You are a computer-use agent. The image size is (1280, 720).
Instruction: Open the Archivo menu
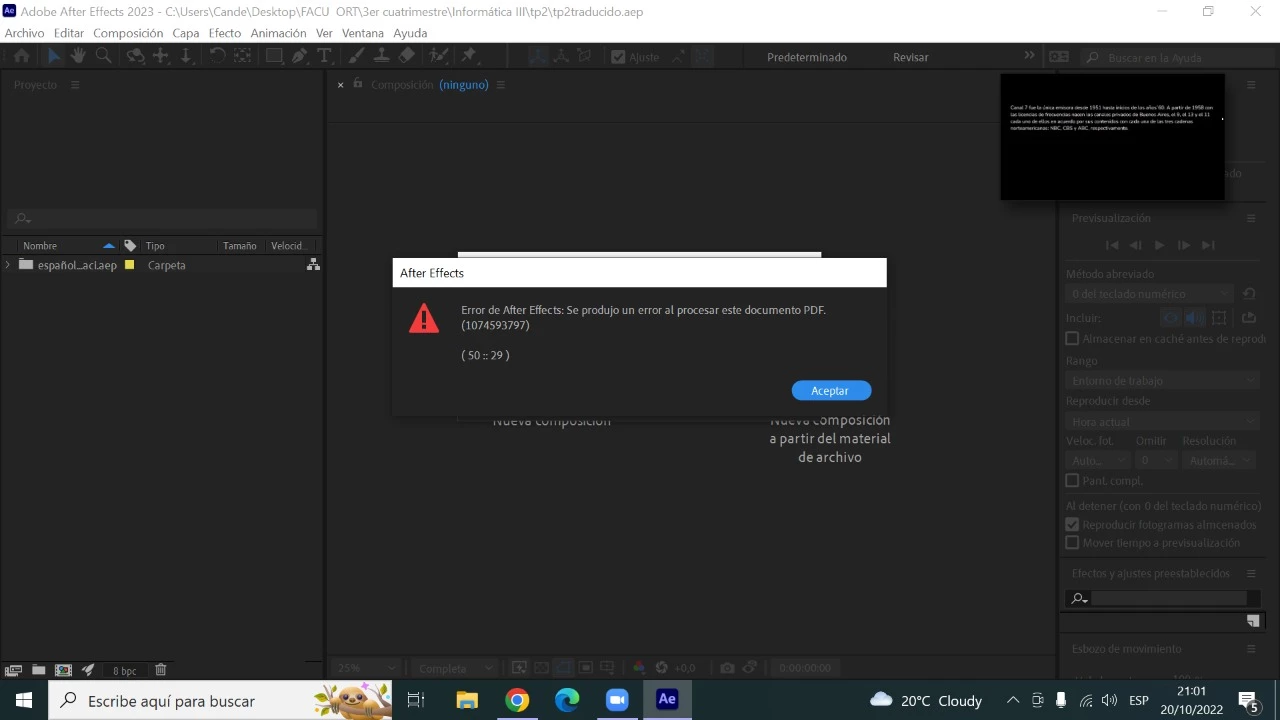pos(25,33)
